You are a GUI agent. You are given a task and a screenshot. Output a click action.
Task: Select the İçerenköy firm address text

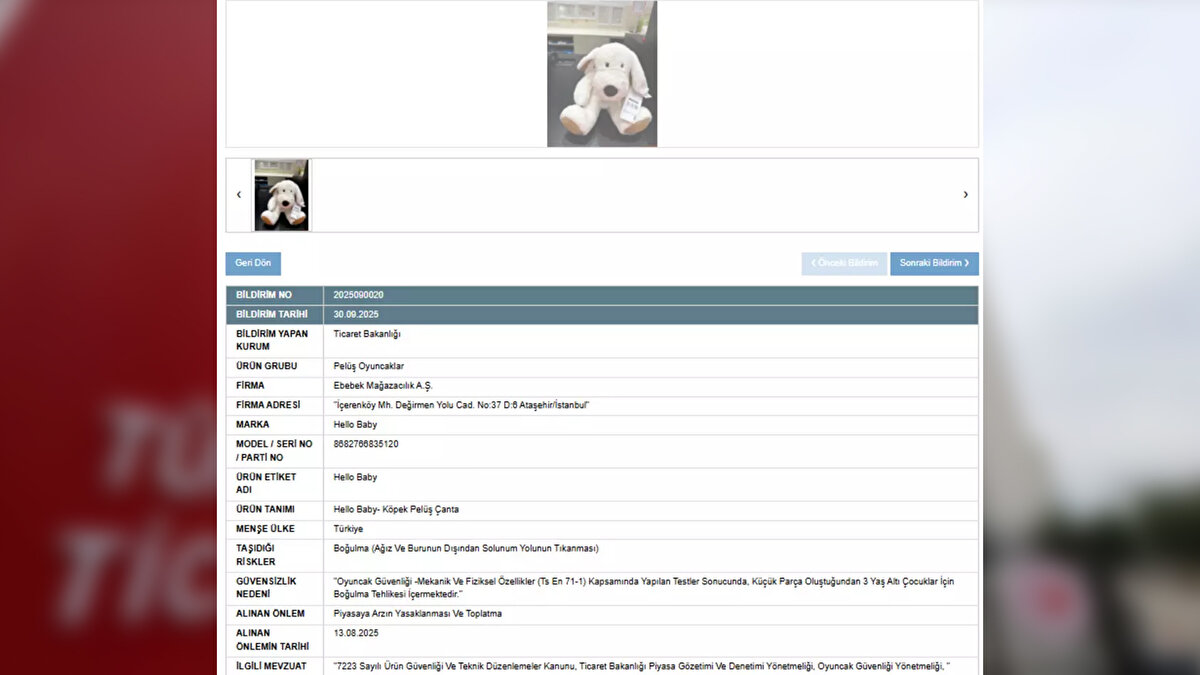[x=461, y=405]
